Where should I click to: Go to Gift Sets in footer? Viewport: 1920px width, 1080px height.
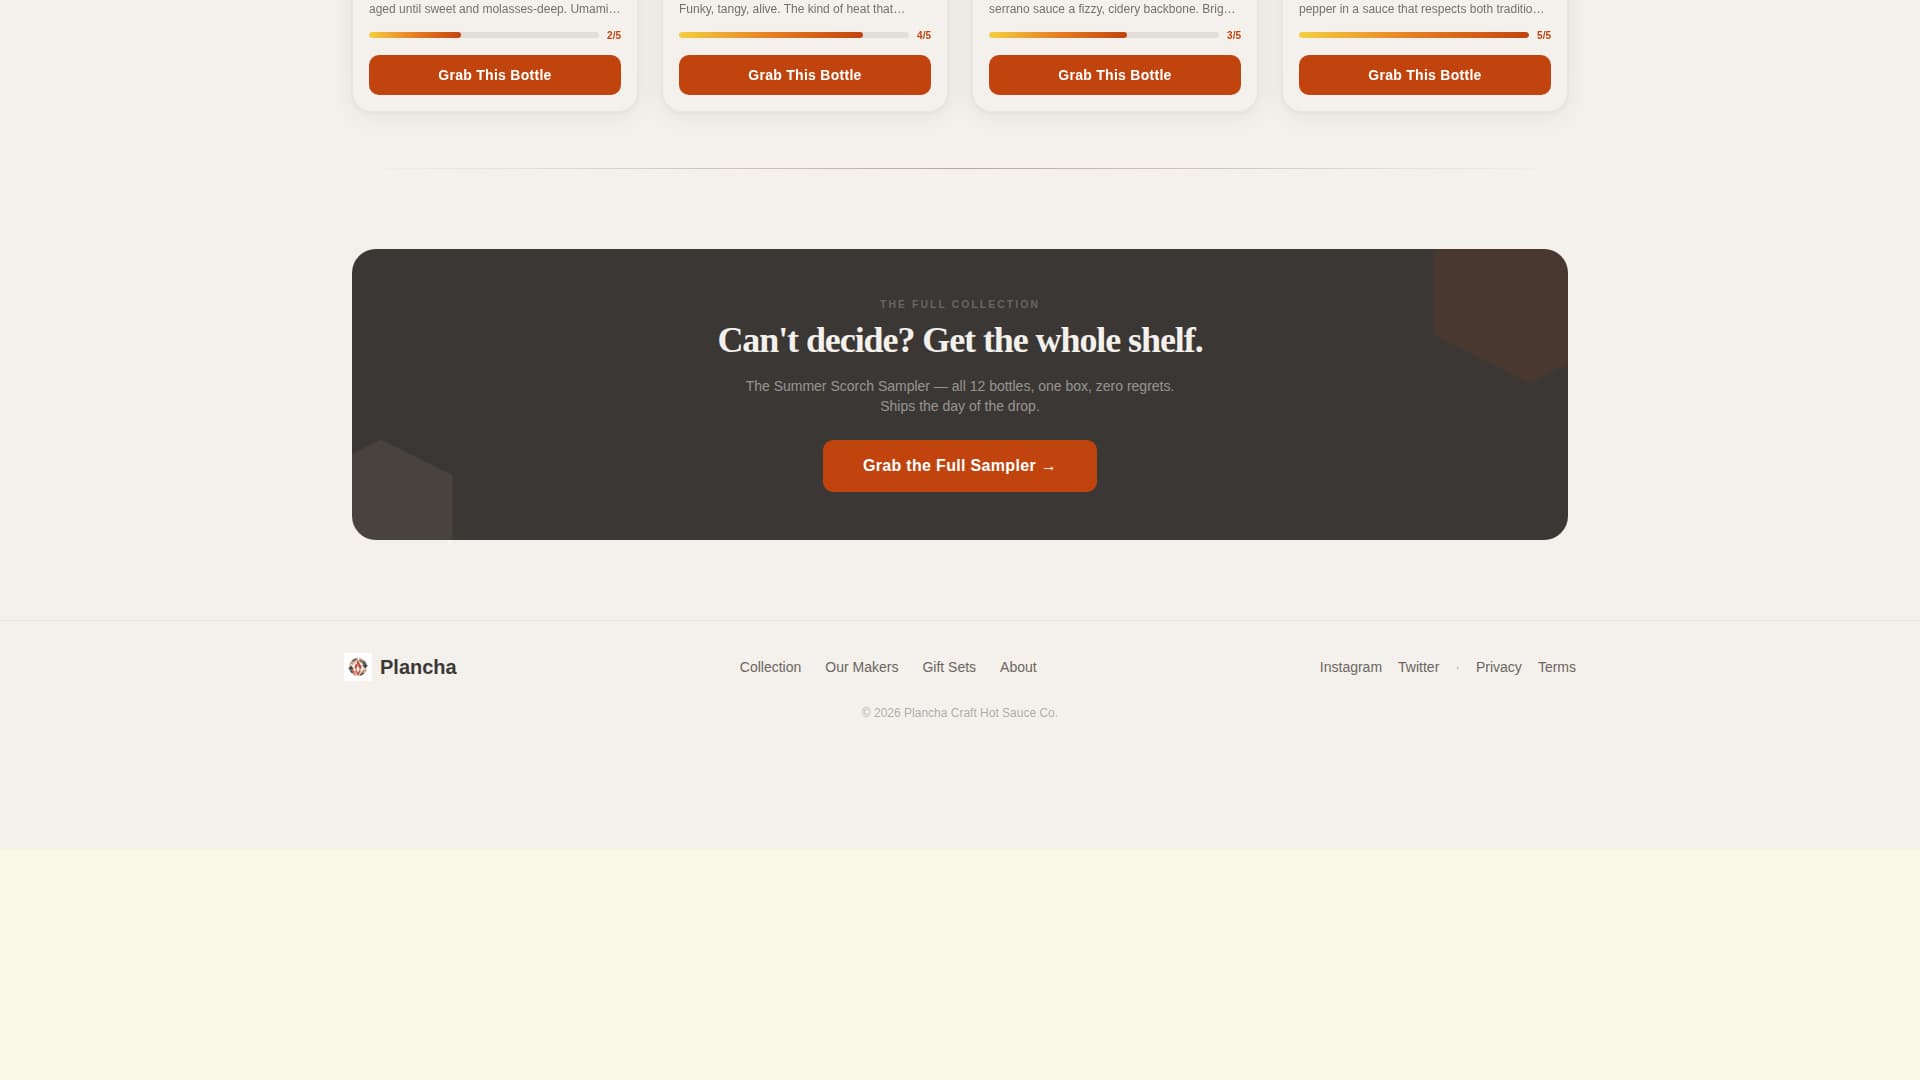[x=949, y=667]
